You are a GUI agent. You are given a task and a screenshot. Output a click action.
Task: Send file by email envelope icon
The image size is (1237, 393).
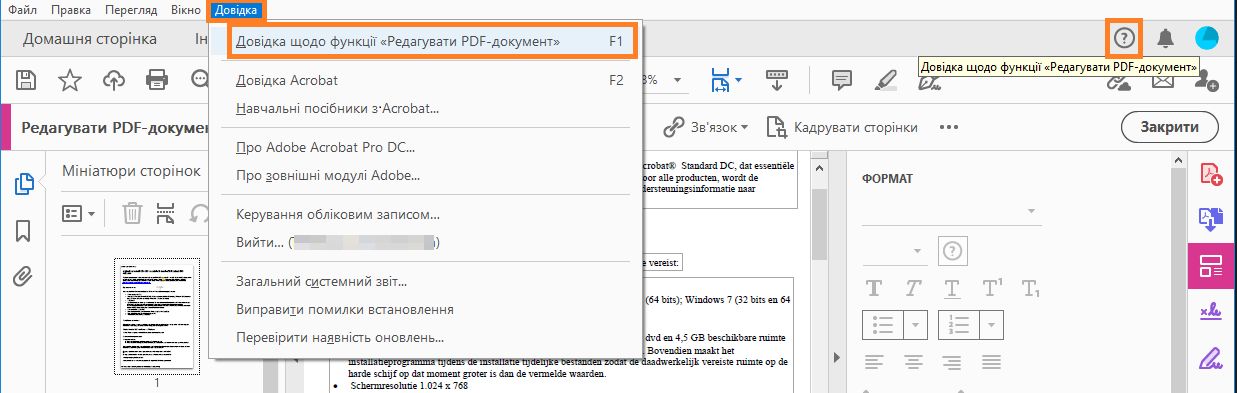(1162, 81)
